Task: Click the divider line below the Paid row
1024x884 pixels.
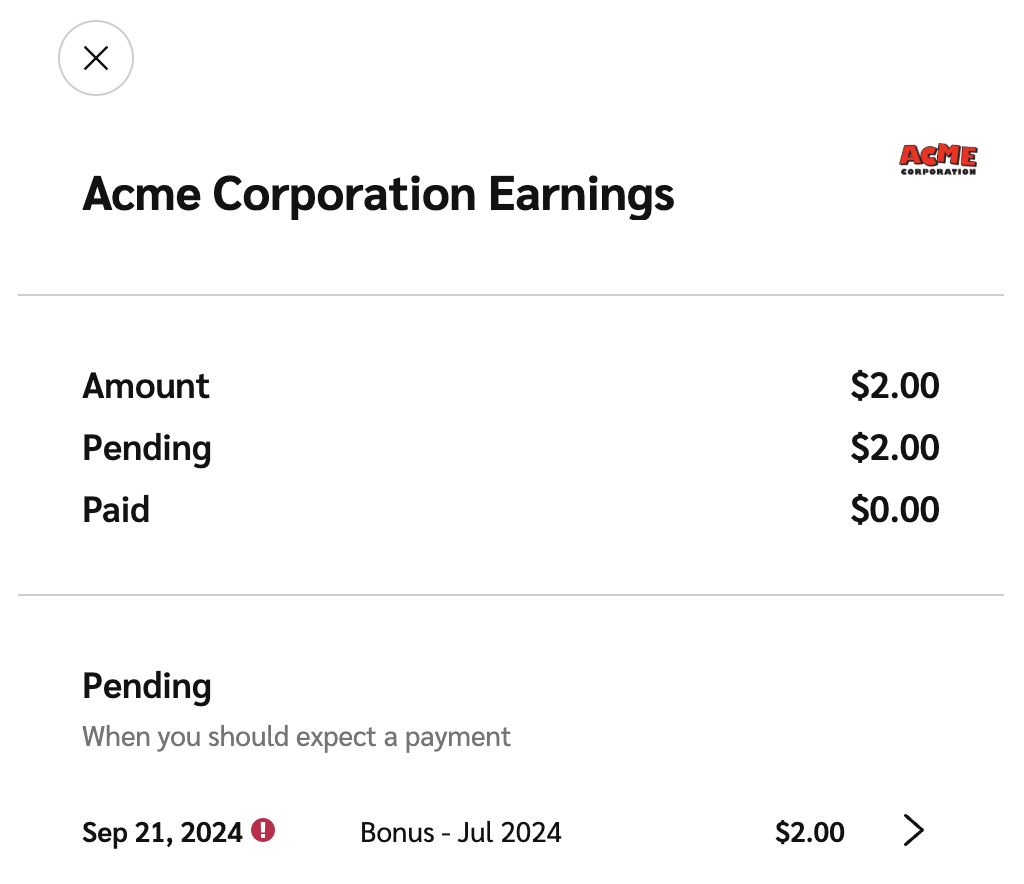Action: pyautogui.click(x=510, y=595)
